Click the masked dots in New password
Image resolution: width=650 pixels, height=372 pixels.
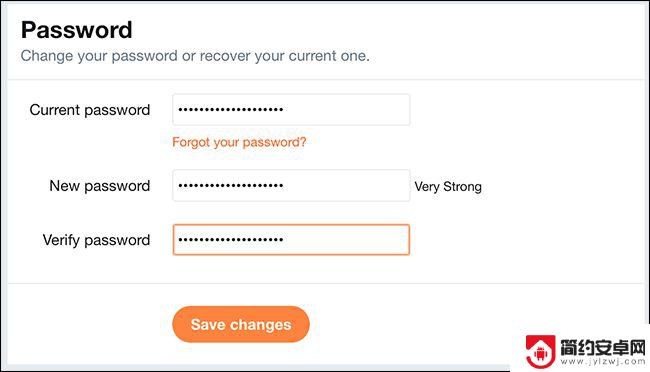pyautogui.click(x=231, y=185)
